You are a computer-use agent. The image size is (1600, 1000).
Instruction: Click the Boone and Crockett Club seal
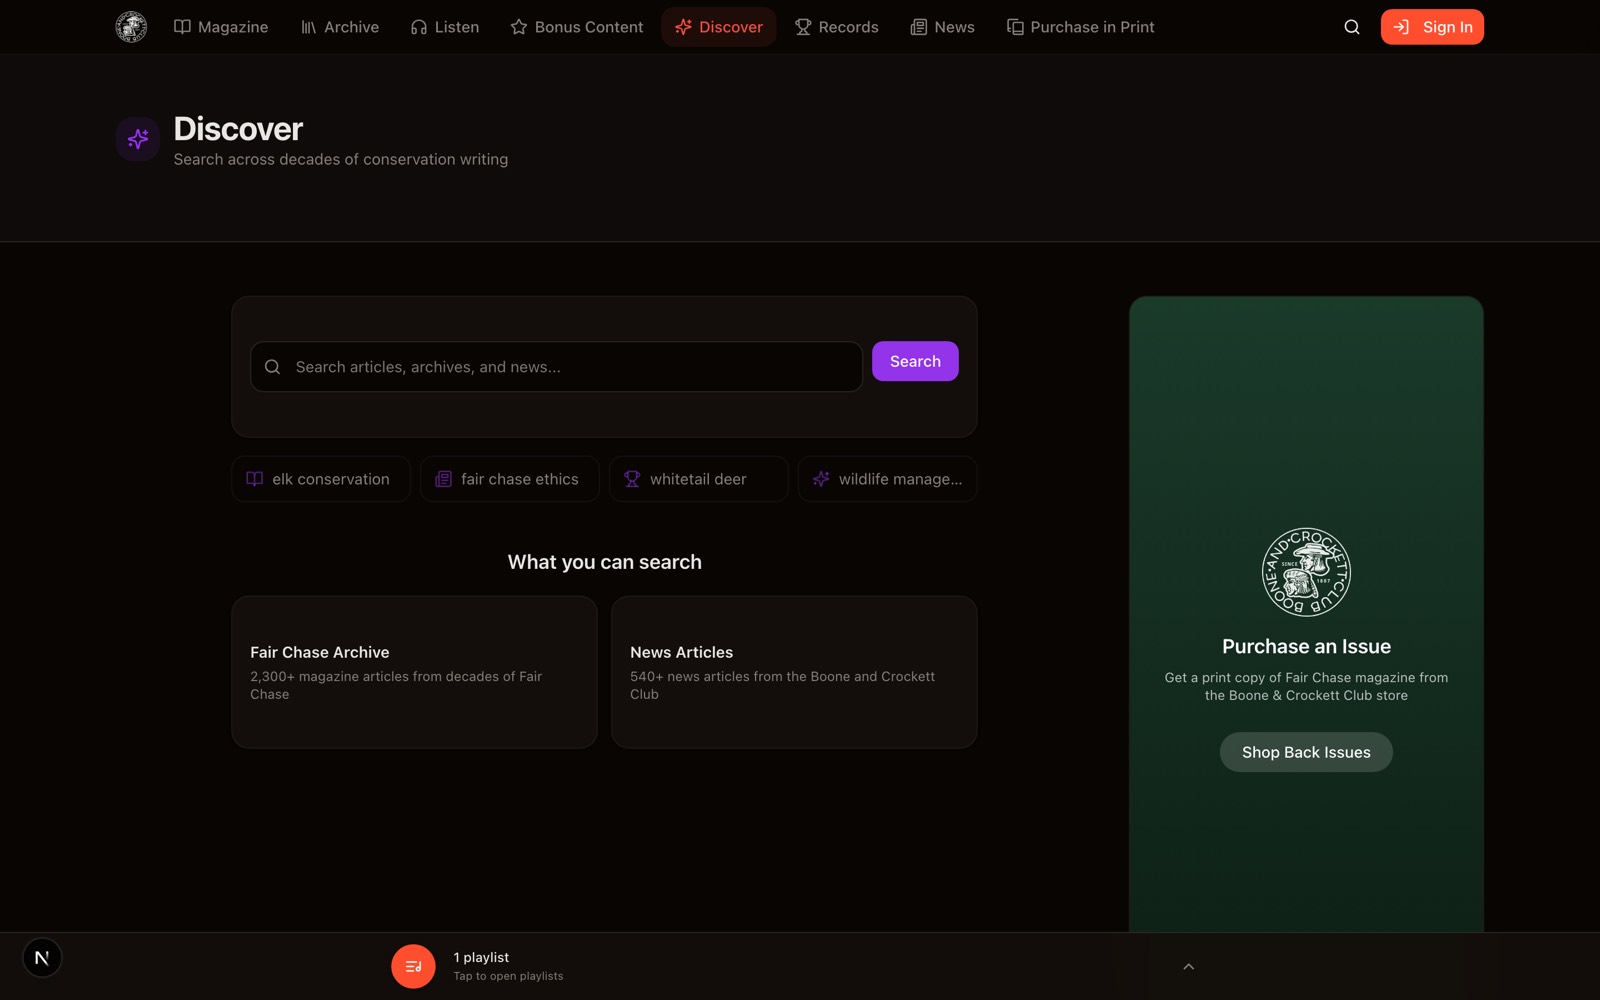1306,572
